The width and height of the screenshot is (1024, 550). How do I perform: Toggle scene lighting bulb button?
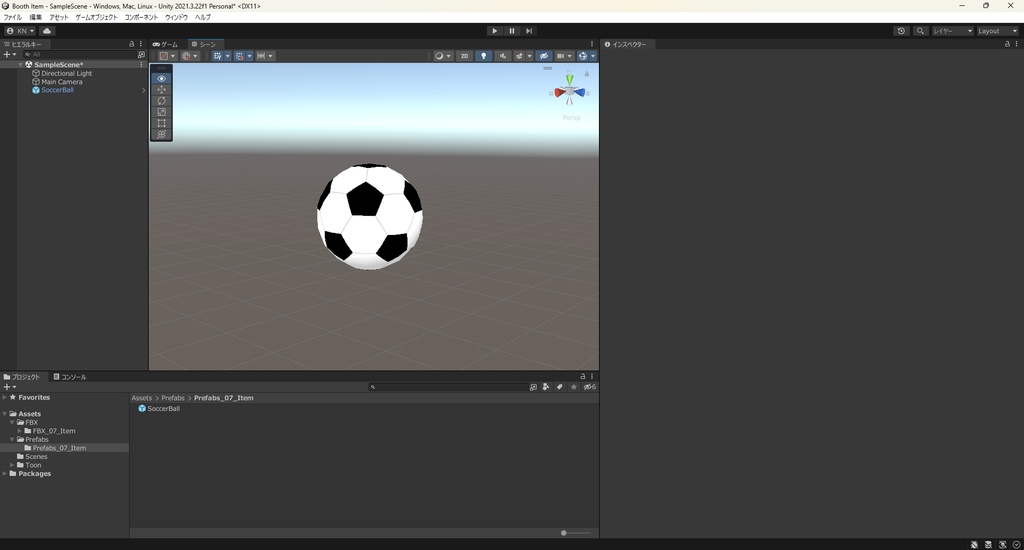(483, 56)
